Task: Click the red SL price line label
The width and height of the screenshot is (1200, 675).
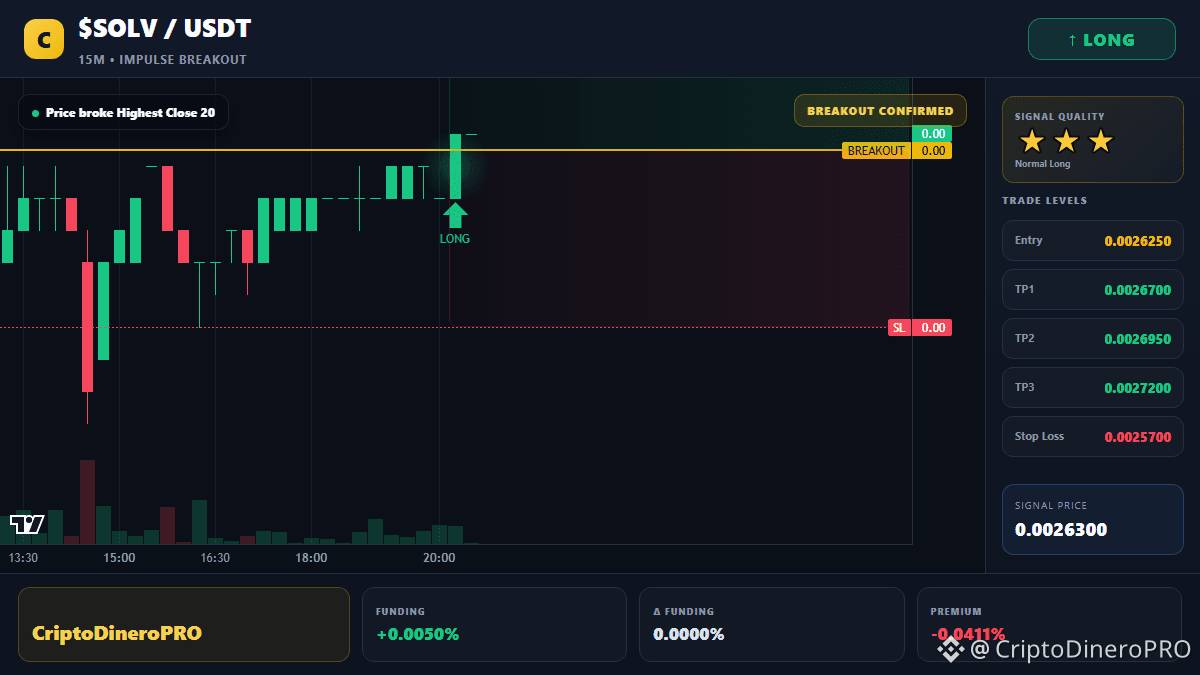Action: (899, 328)
